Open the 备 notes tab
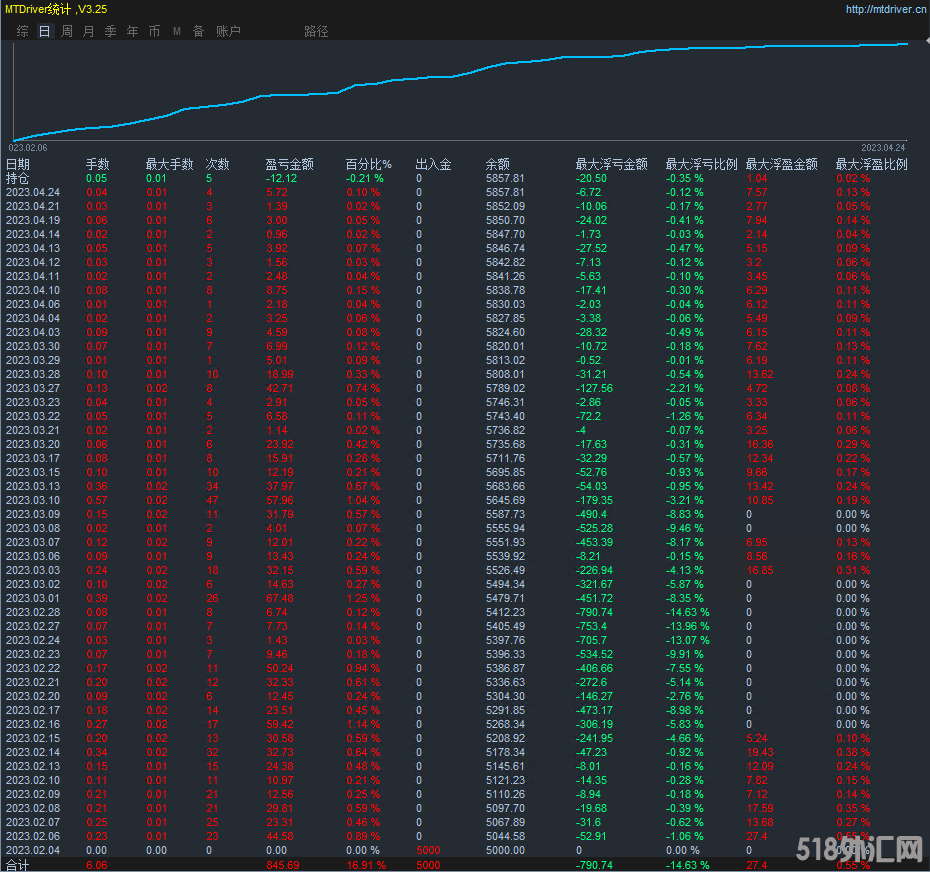The image size is (930, 873). pos(198,31)
